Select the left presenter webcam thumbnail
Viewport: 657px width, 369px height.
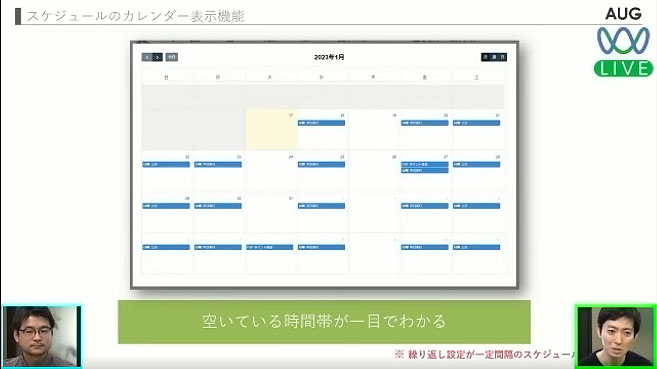tap(41, 337)
